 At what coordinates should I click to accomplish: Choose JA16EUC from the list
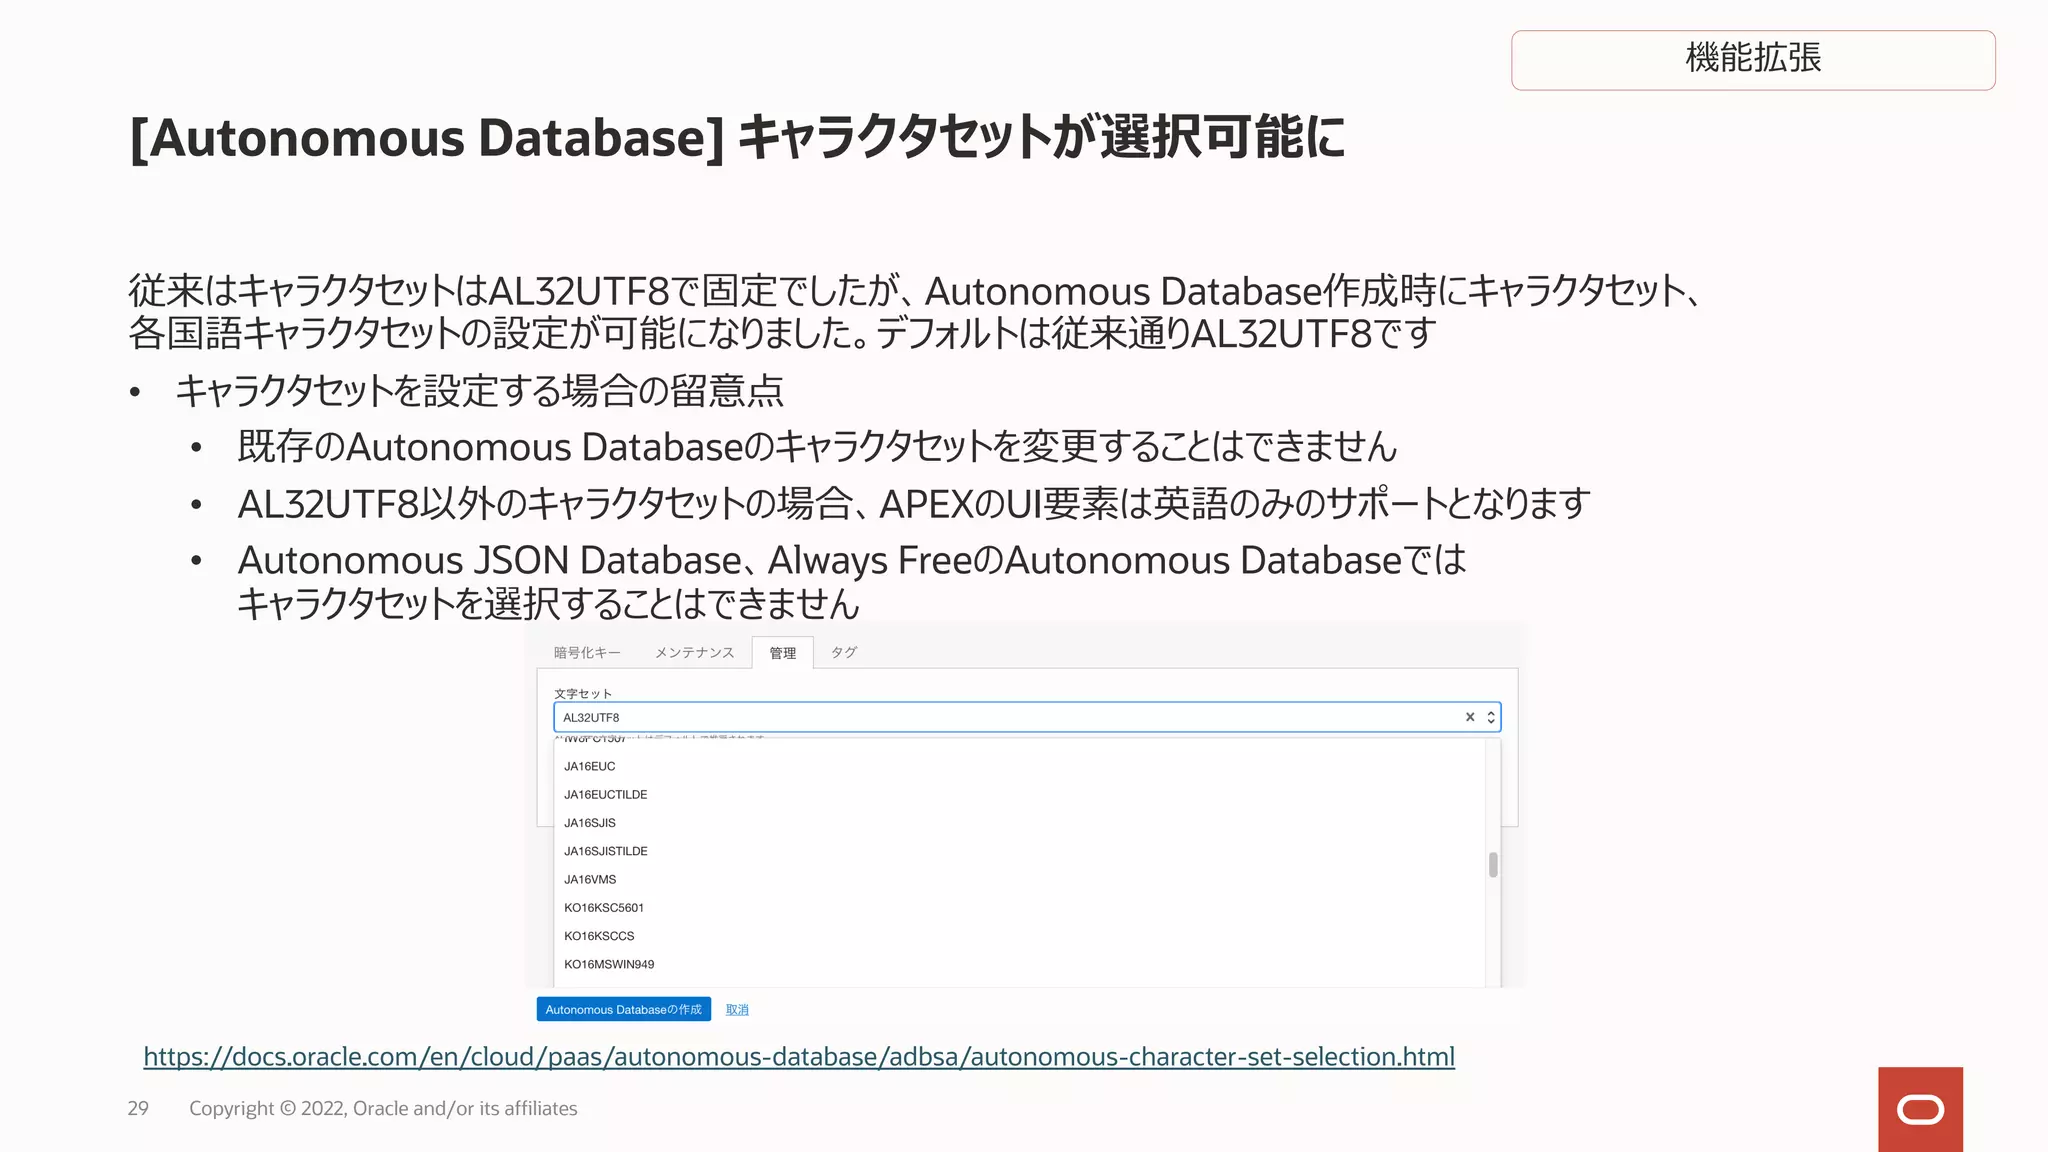coord(1019,767)
